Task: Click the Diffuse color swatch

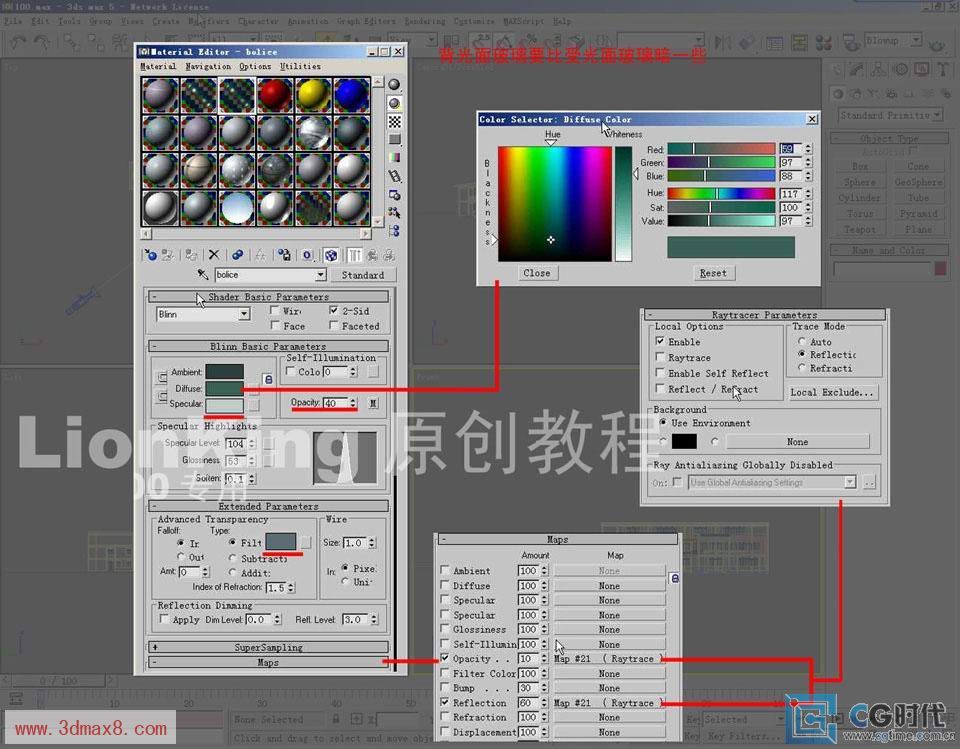Action: (x=224, y=388)
